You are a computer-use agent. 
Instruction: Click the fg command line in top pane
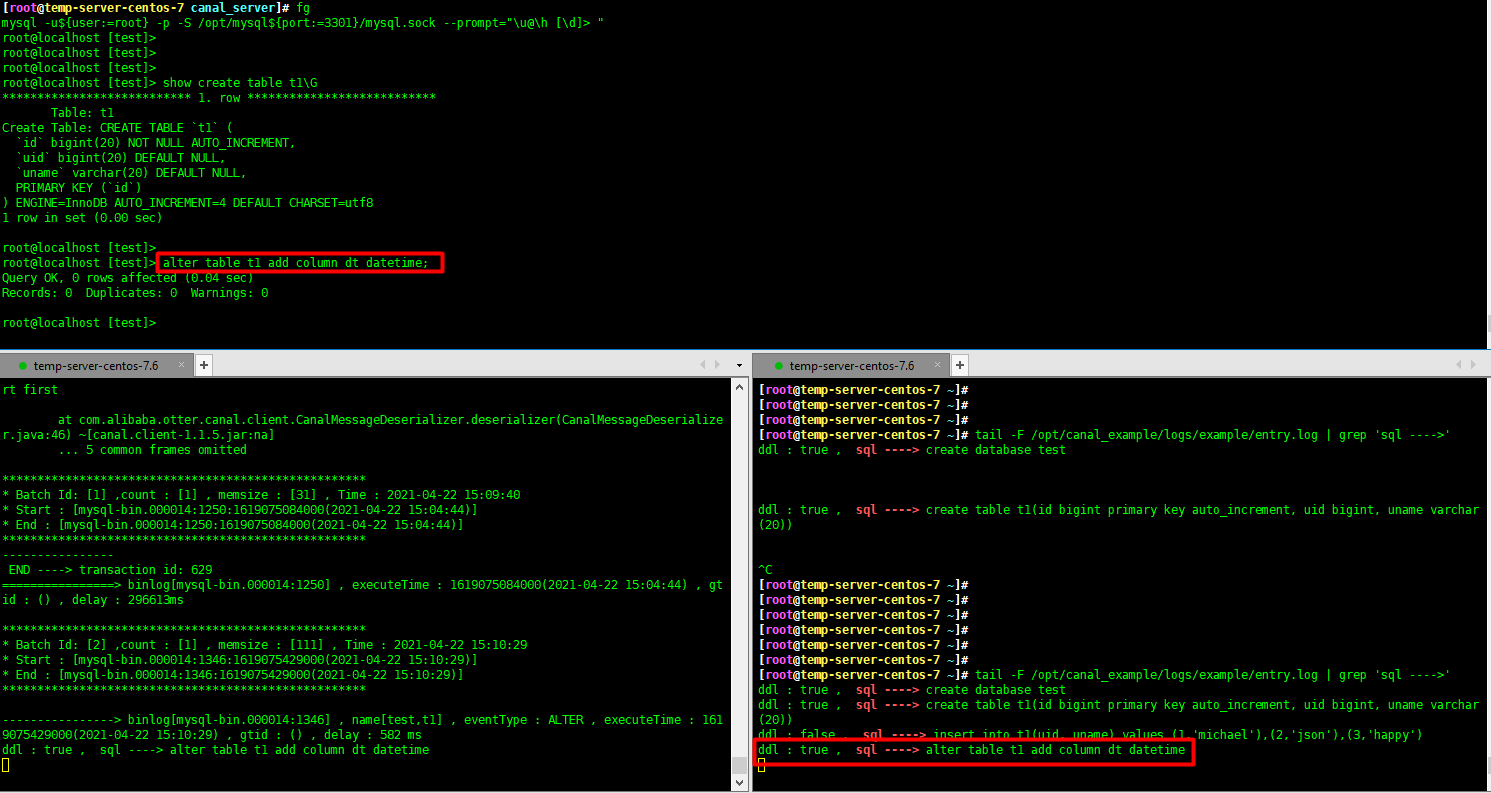point(156,7)
